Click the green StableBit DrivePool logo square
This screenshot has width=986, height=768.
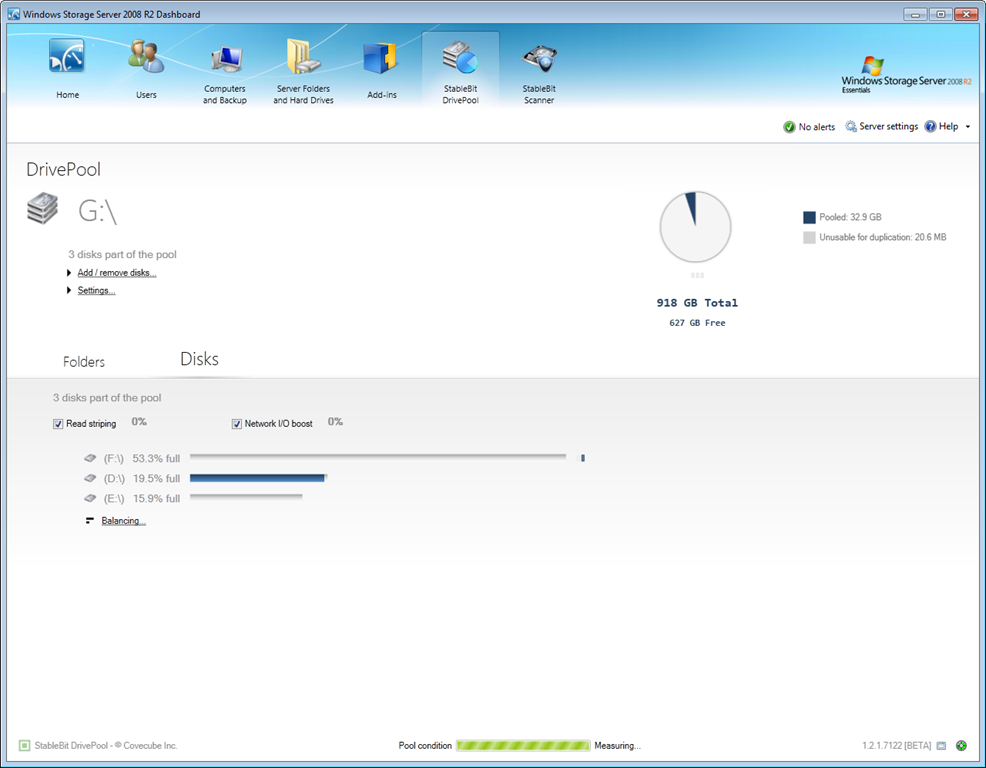[25, 745]
